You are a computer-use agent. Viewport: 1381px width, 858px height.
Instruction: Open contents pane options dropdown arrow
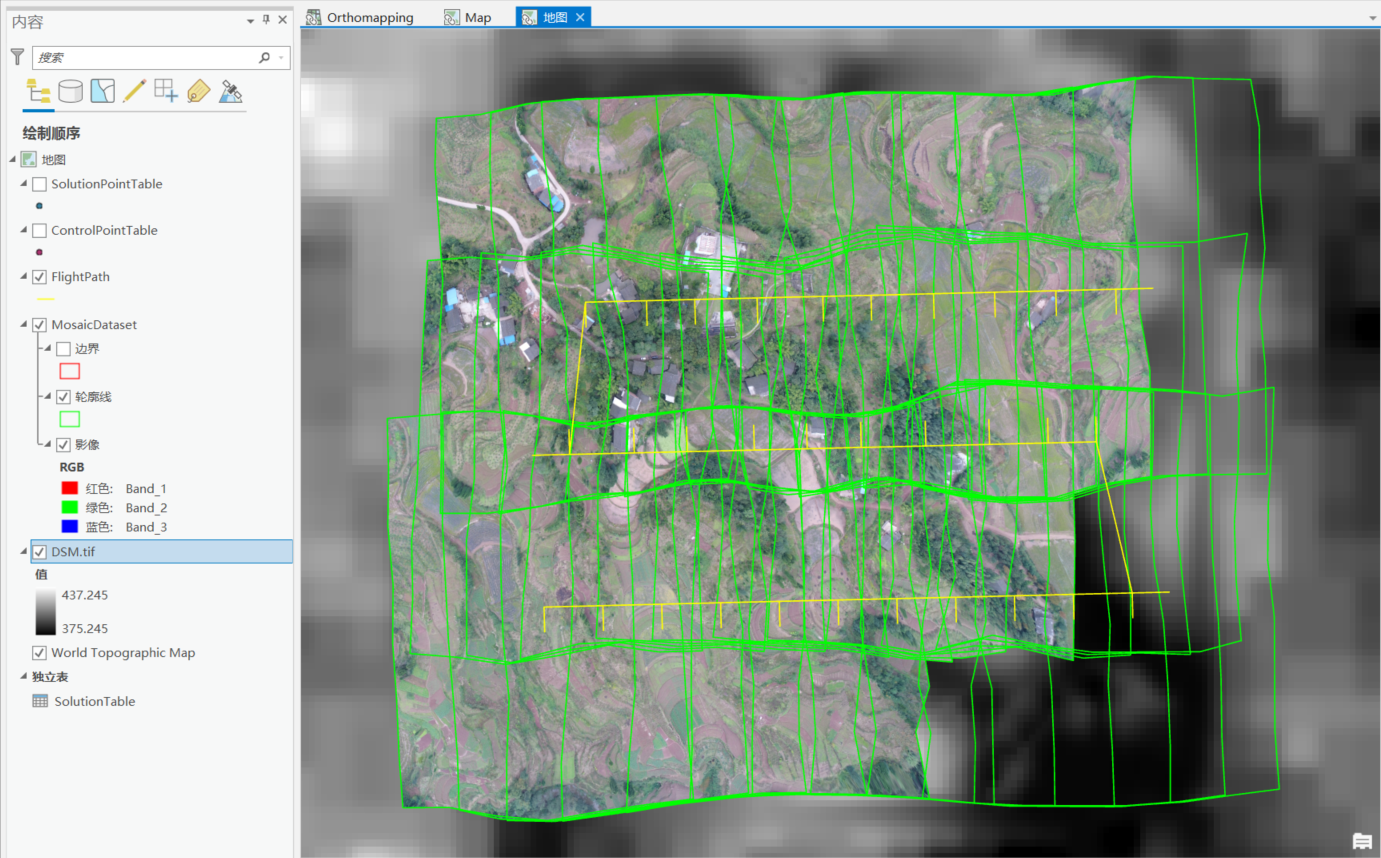(250, 20)
